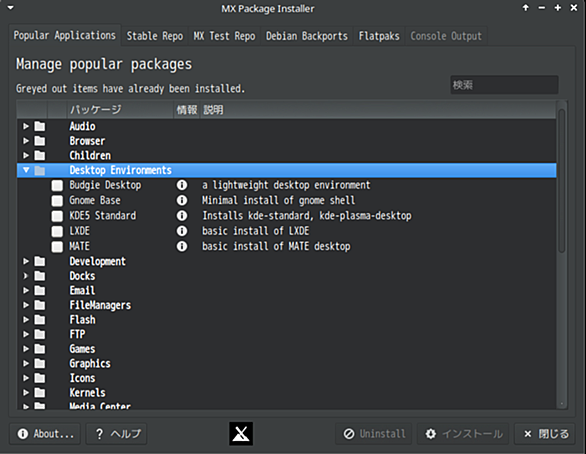Click the Kernels folder icon

[x=40, y=392]
